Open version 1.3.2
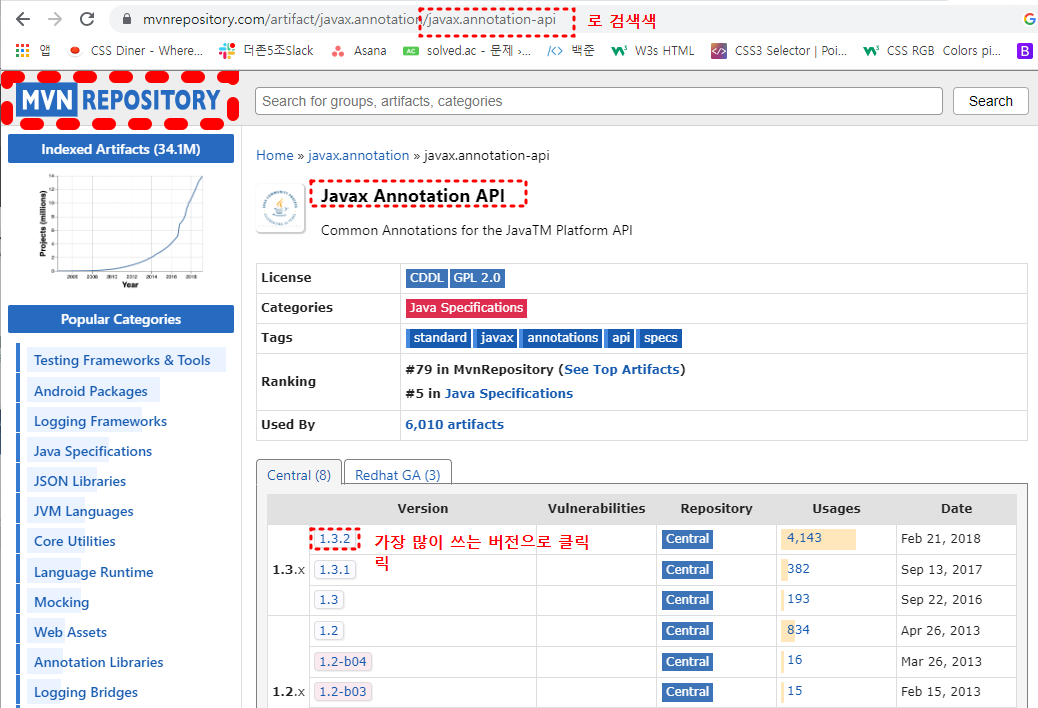 (335, 539)
